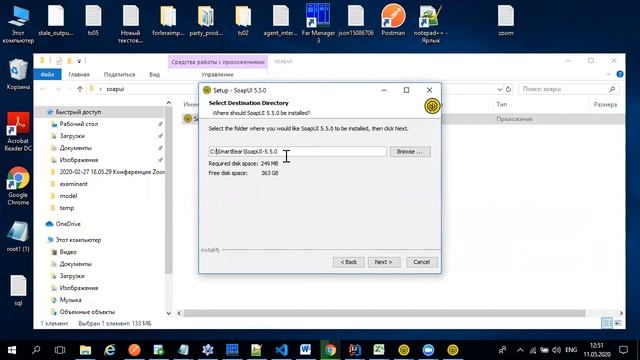The image size is (640, 360).
Task: Click the Средства работы с приложениями tab
Action: 218,62
